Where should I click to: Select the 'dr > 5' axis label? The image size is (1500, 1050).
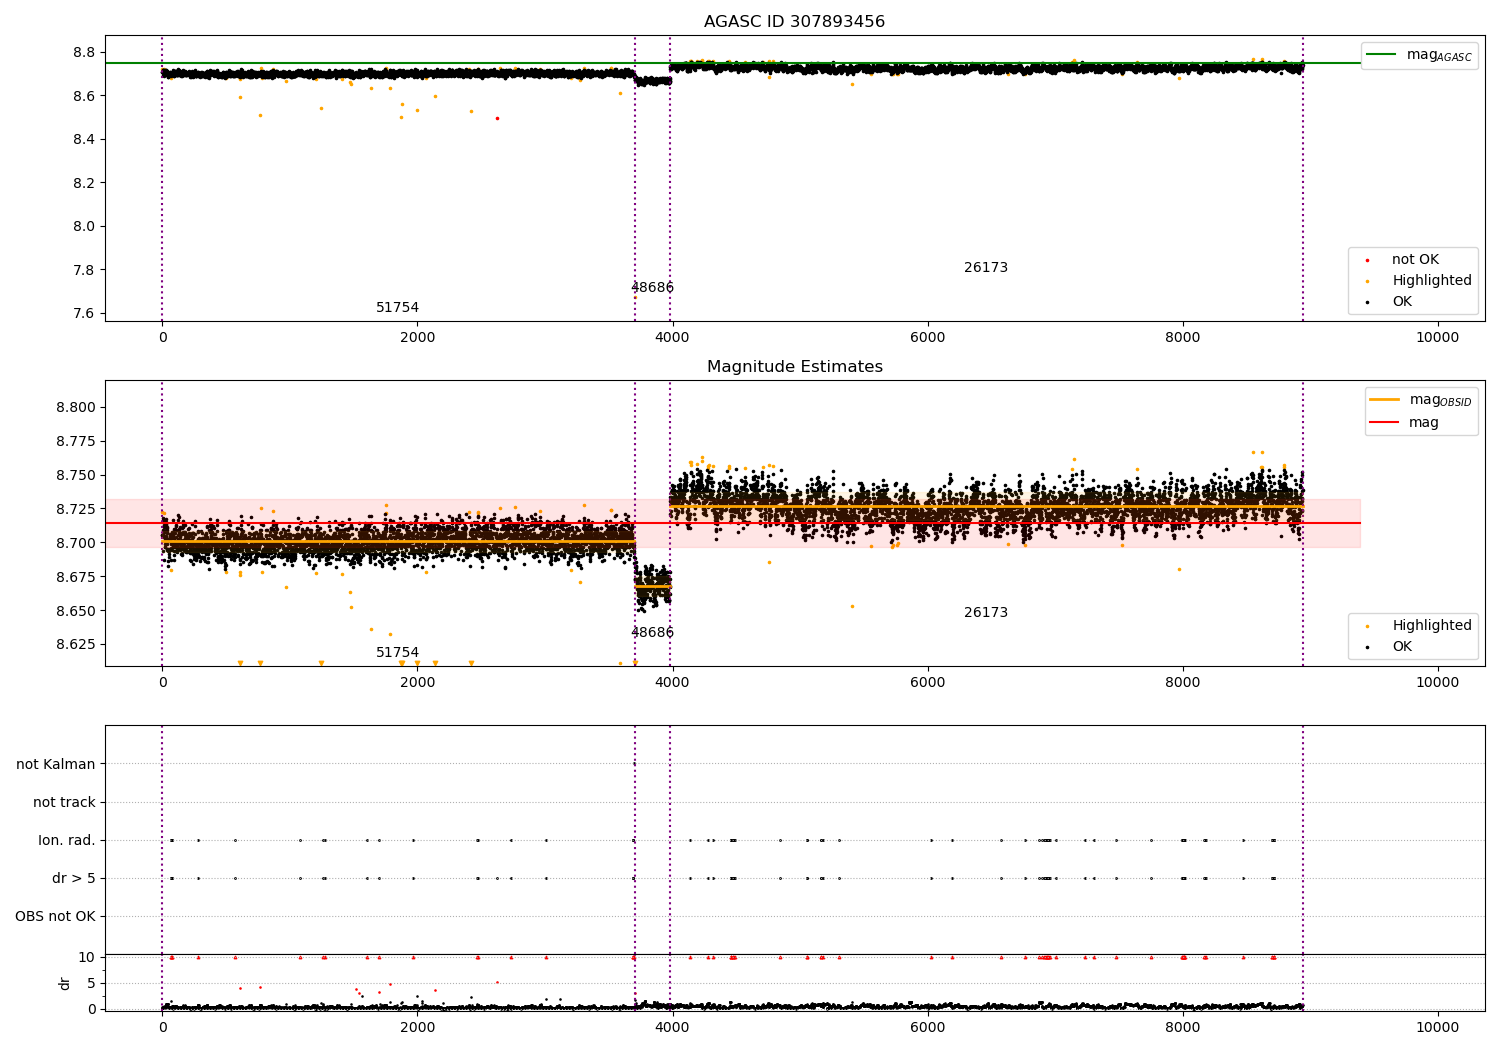[74, 879]
